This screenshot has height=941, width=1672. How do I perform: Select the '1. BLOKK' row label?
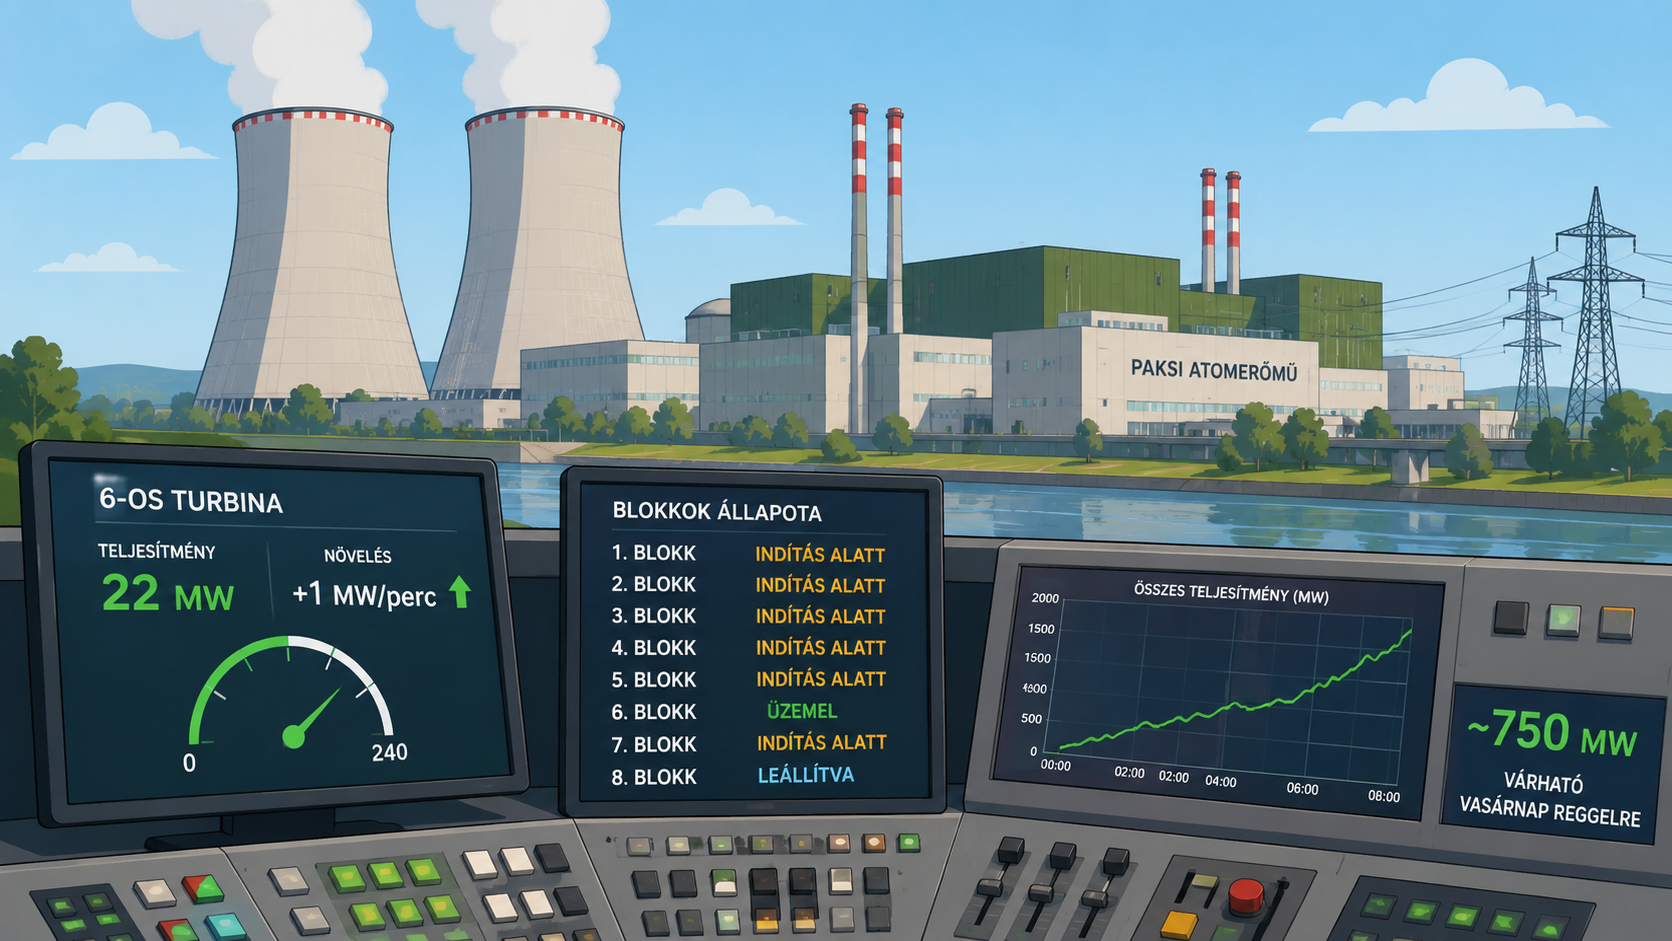(x=653, y=553)
